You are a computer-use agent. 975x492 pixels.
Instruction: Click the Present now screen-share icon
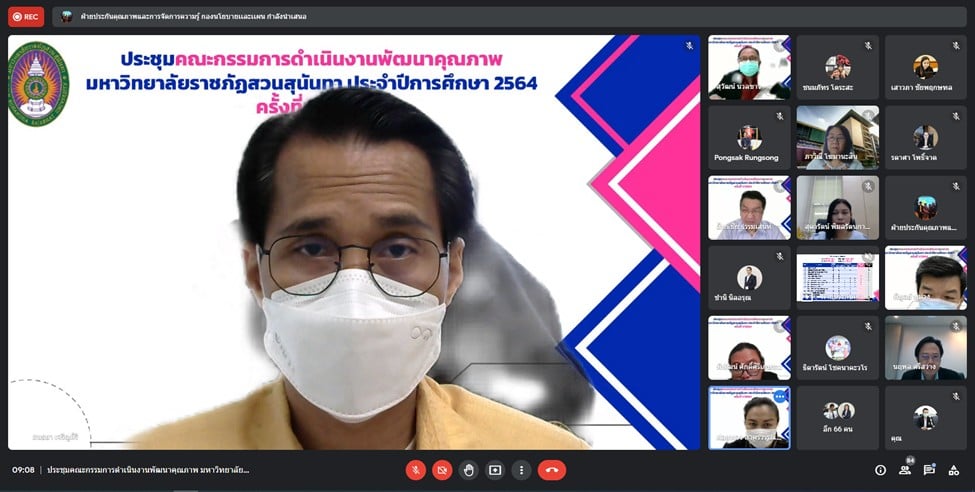click(495, 470)
